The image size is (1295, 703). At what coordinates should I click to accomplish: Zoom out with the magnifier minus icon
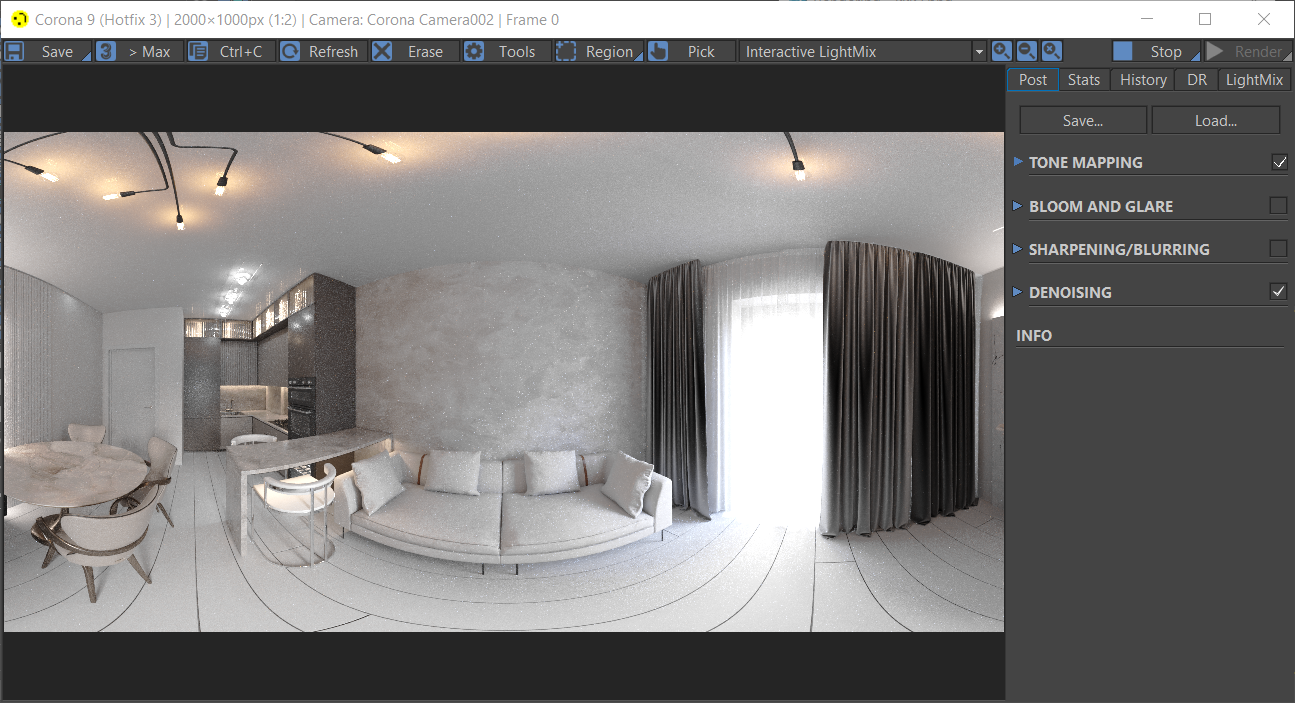point(1026,51)
